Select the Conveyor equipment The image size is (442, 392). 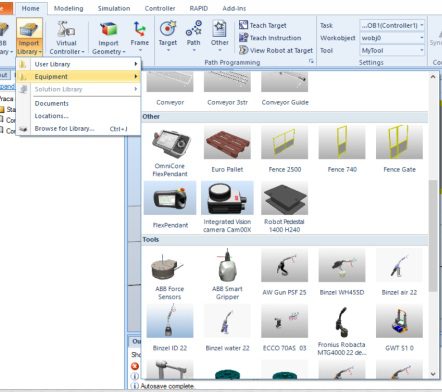point(170,89)
